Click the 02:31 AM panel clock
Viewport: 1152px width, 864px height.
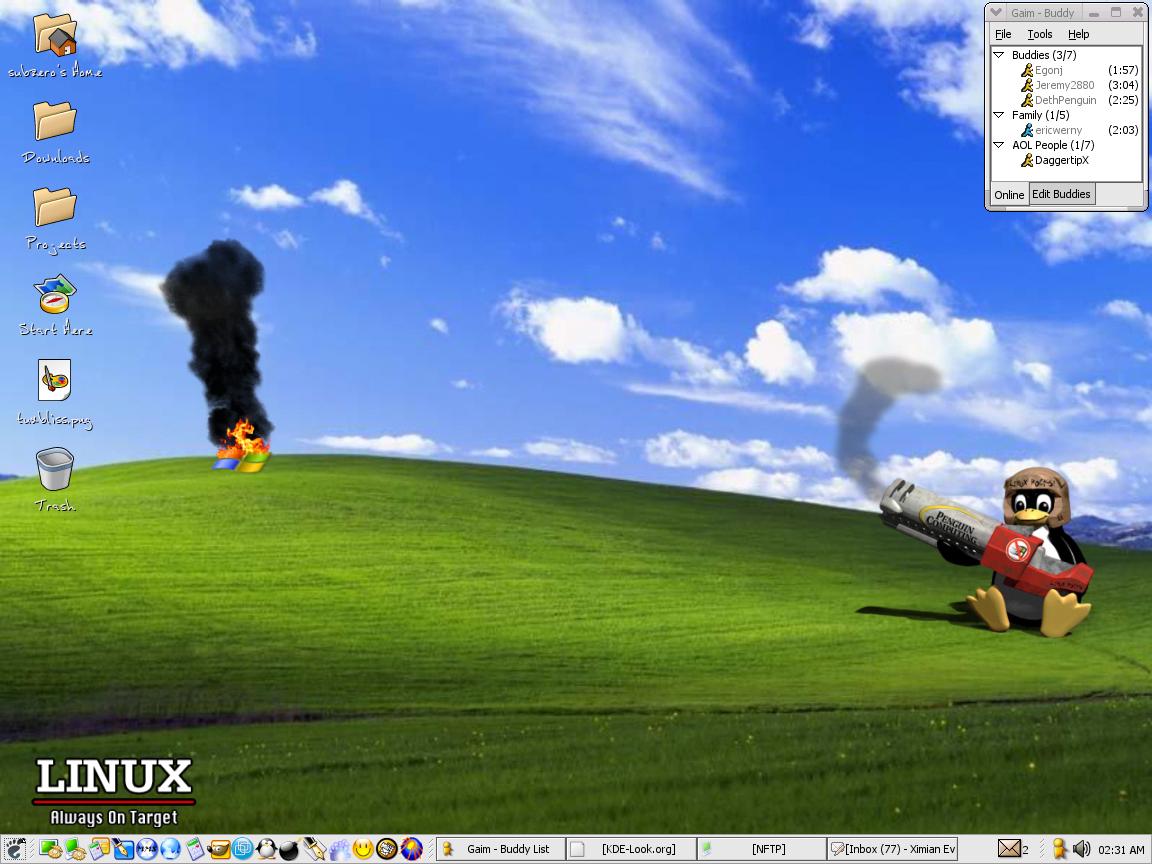[x=1122, y=849]
